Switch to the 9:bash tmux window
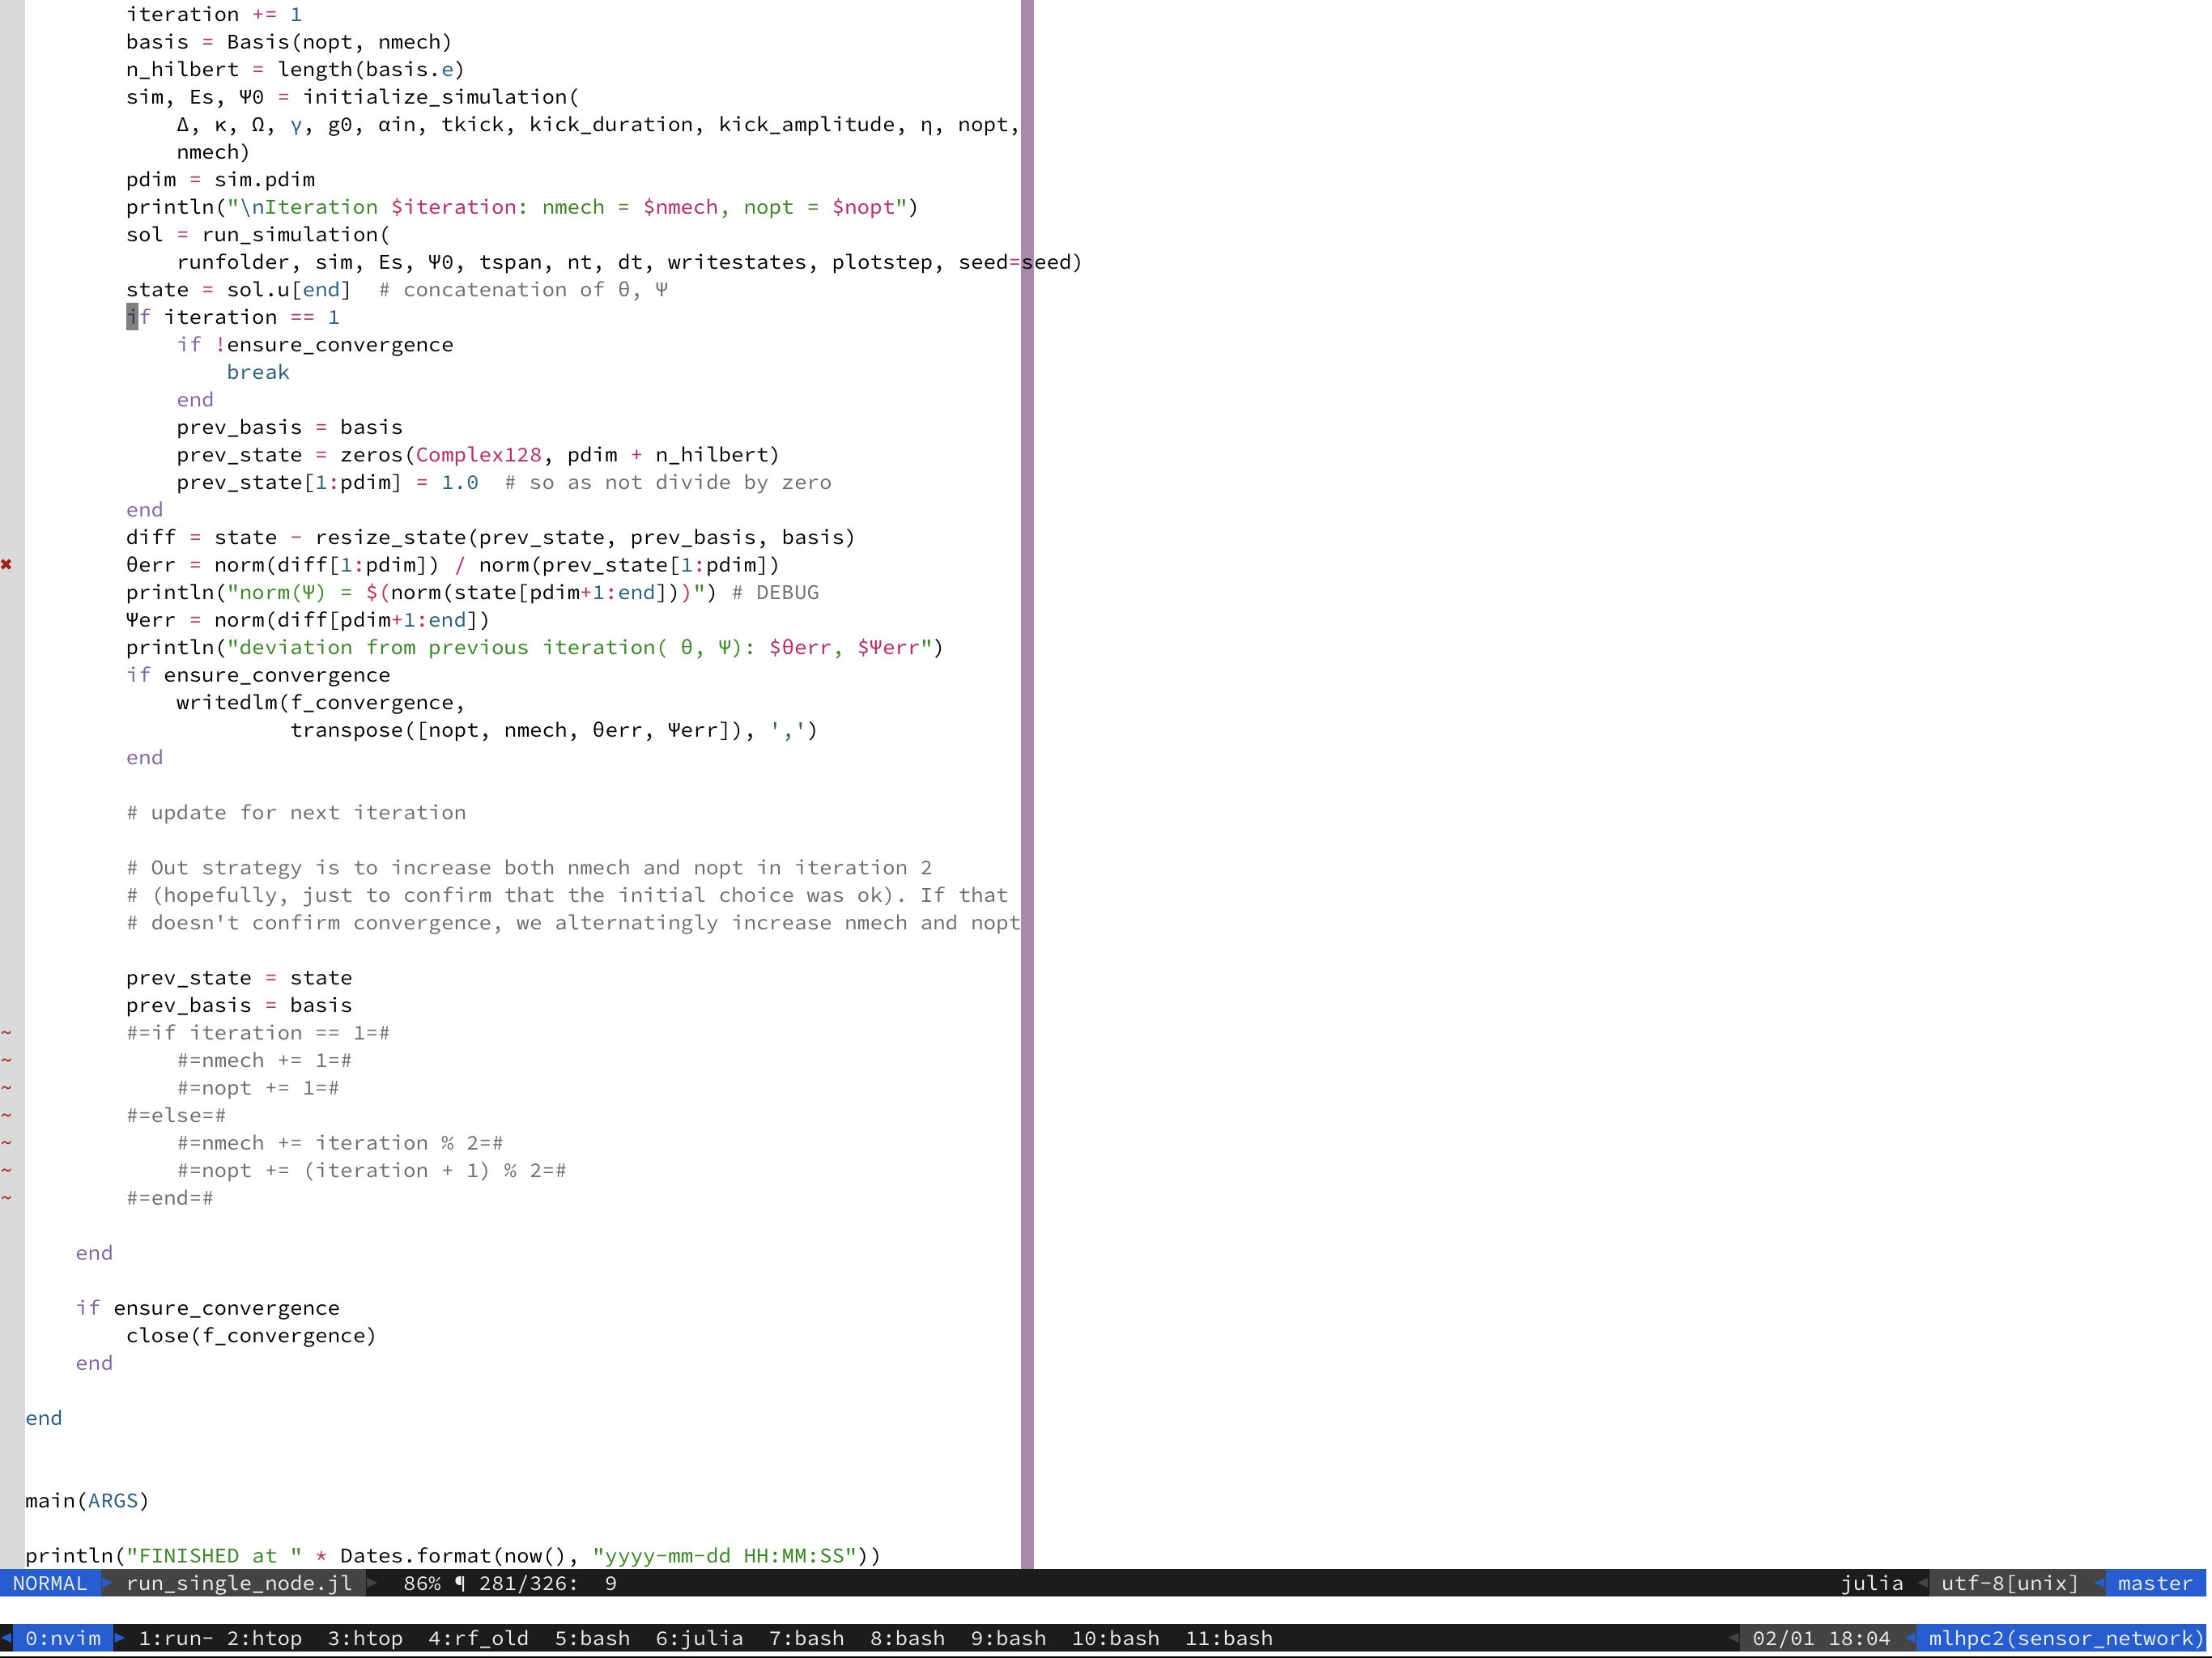 (x=1008, y=1638)
